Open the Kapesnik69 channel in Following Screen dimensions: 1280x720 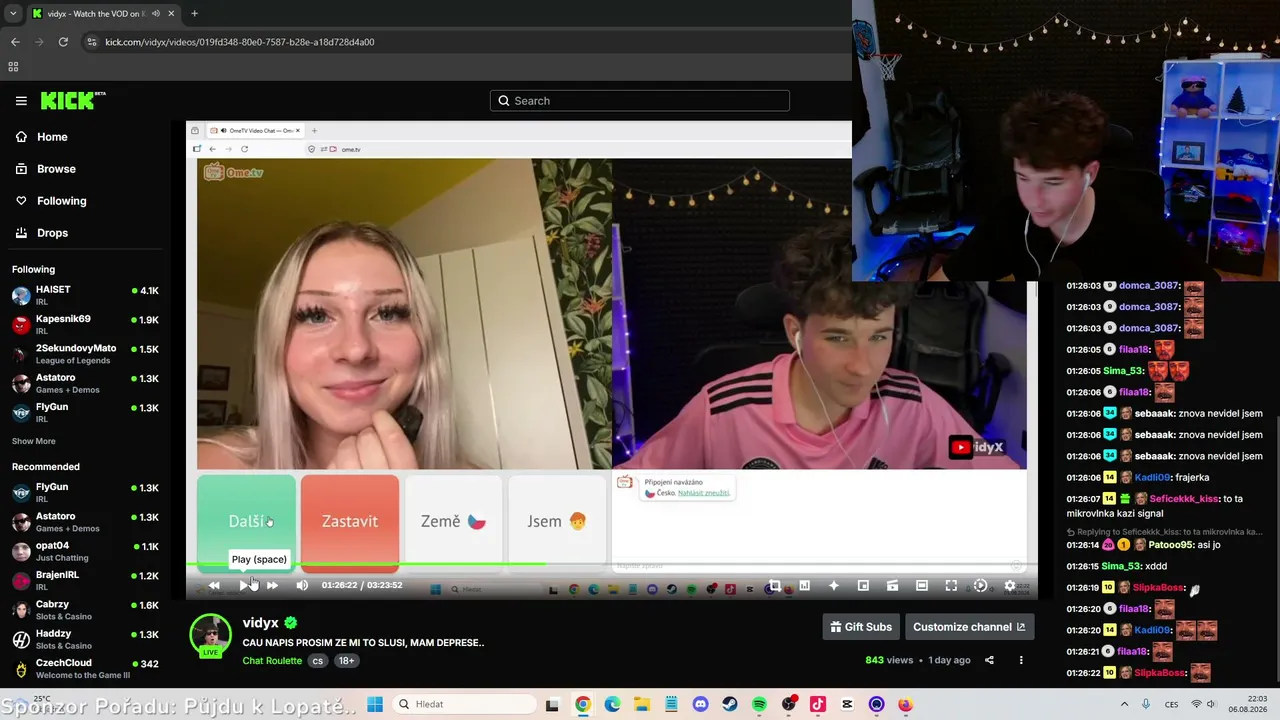click(x=86, y=325)
